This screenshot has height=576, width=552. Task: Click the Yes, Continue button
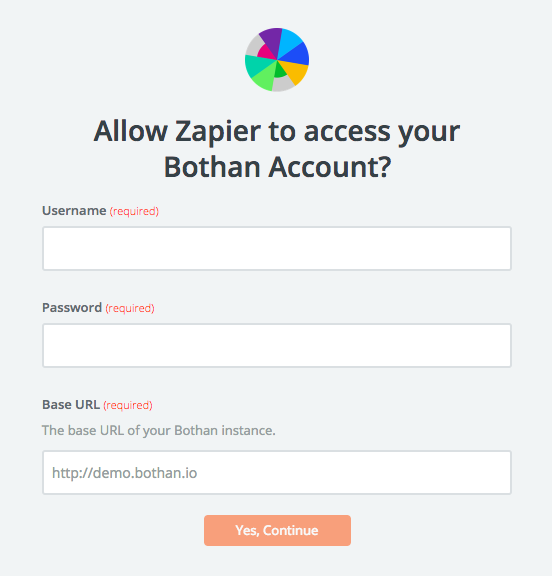(277, 530)
